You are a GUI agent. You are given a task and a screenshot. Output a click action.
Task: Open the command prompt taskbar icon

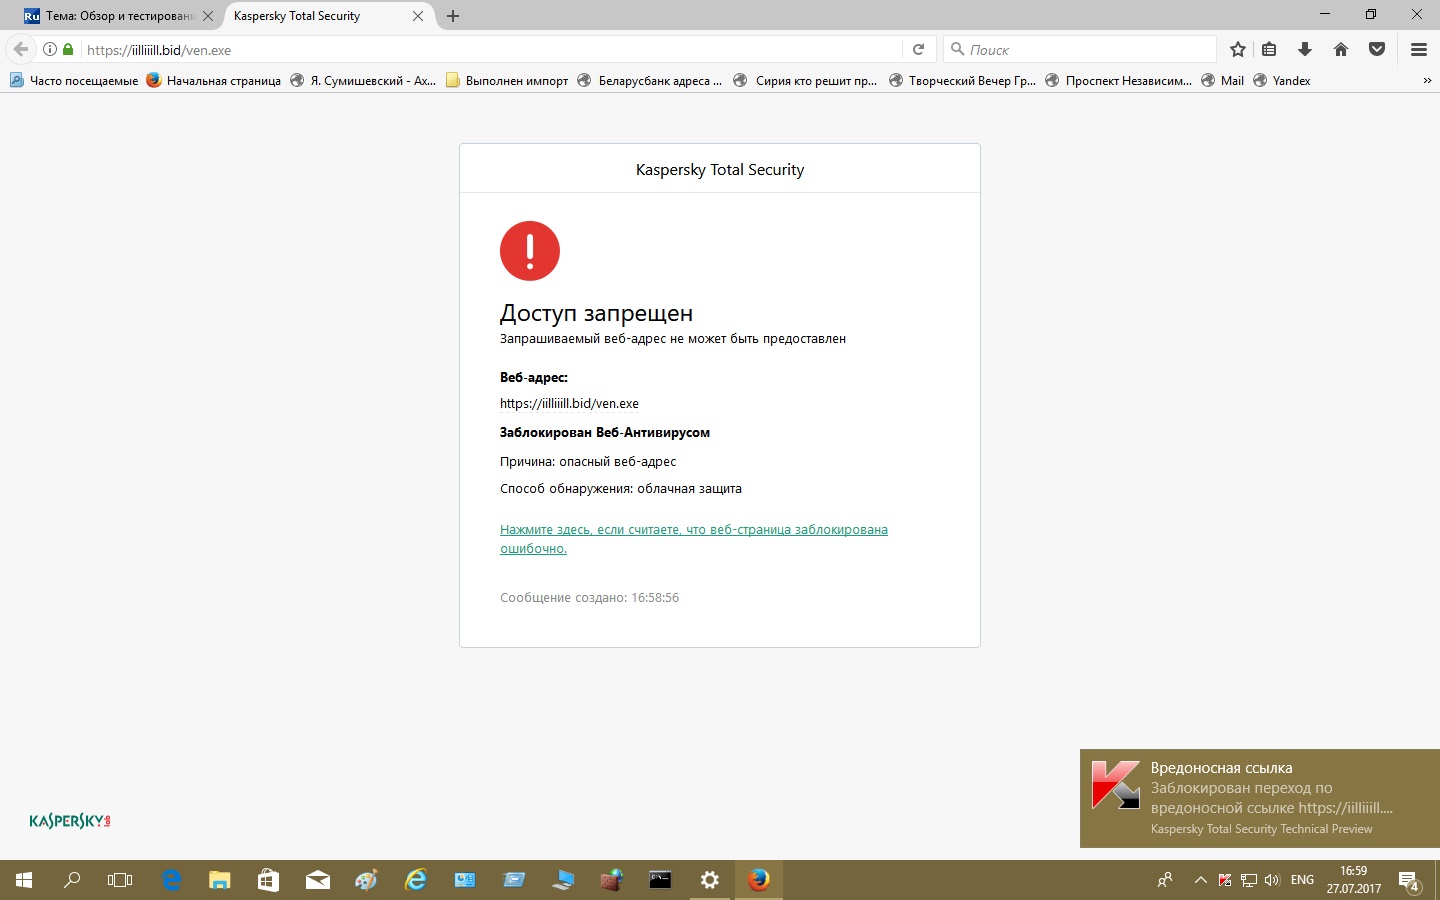661,880
